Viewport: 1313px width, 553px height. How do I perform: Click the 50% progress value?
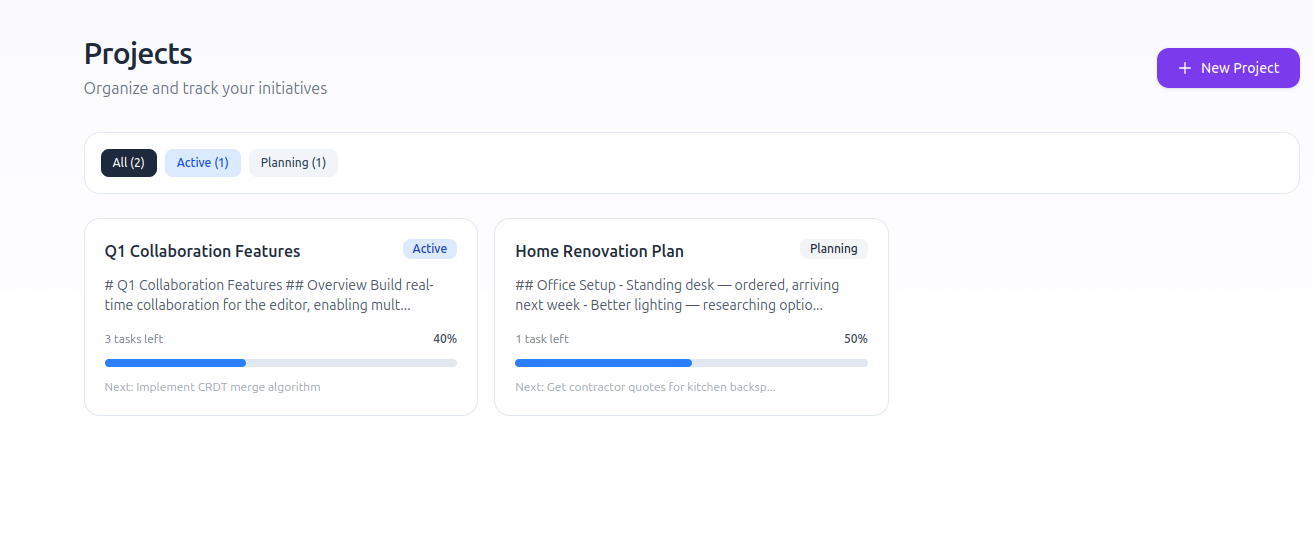pyautogui.click(x=856, y=339)
